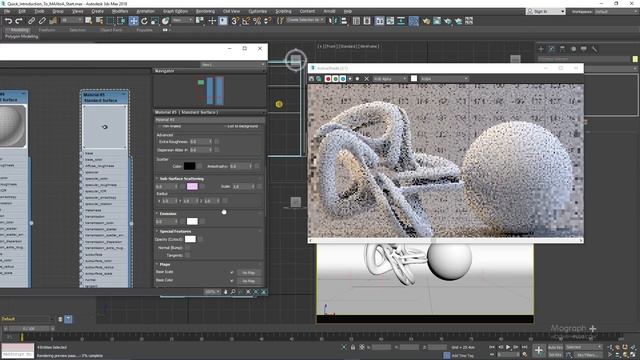Image resolution: width=640 pixels, height=360 pixels.
Task: Click No Map button for Base Color
Action: (249, 281)
